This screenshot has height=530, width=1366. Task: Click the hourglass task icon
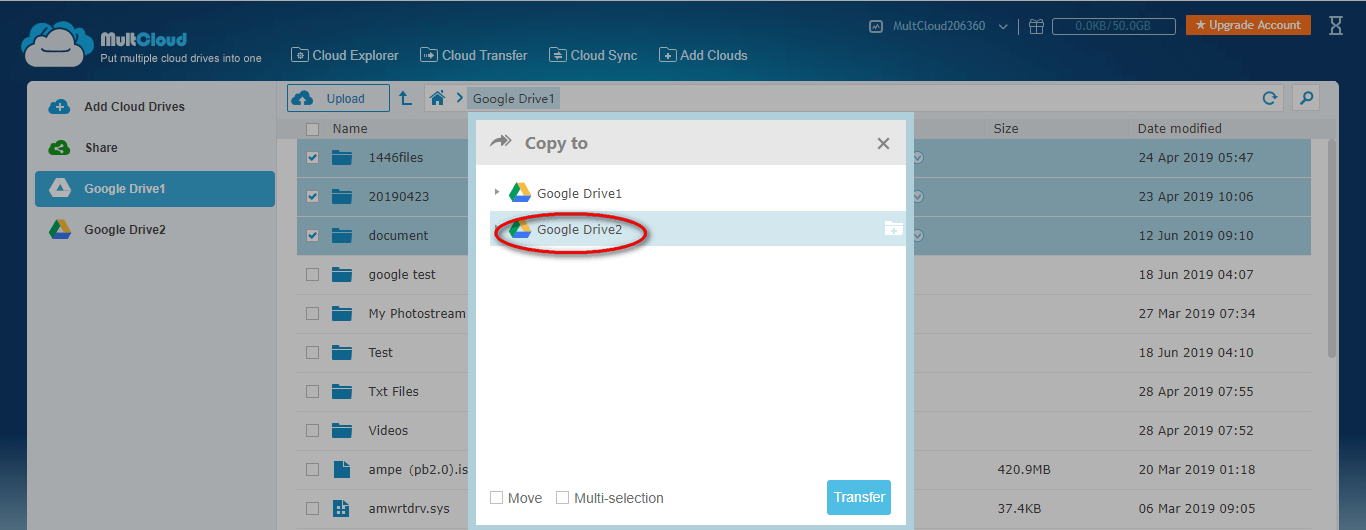tap(1336, 26)
